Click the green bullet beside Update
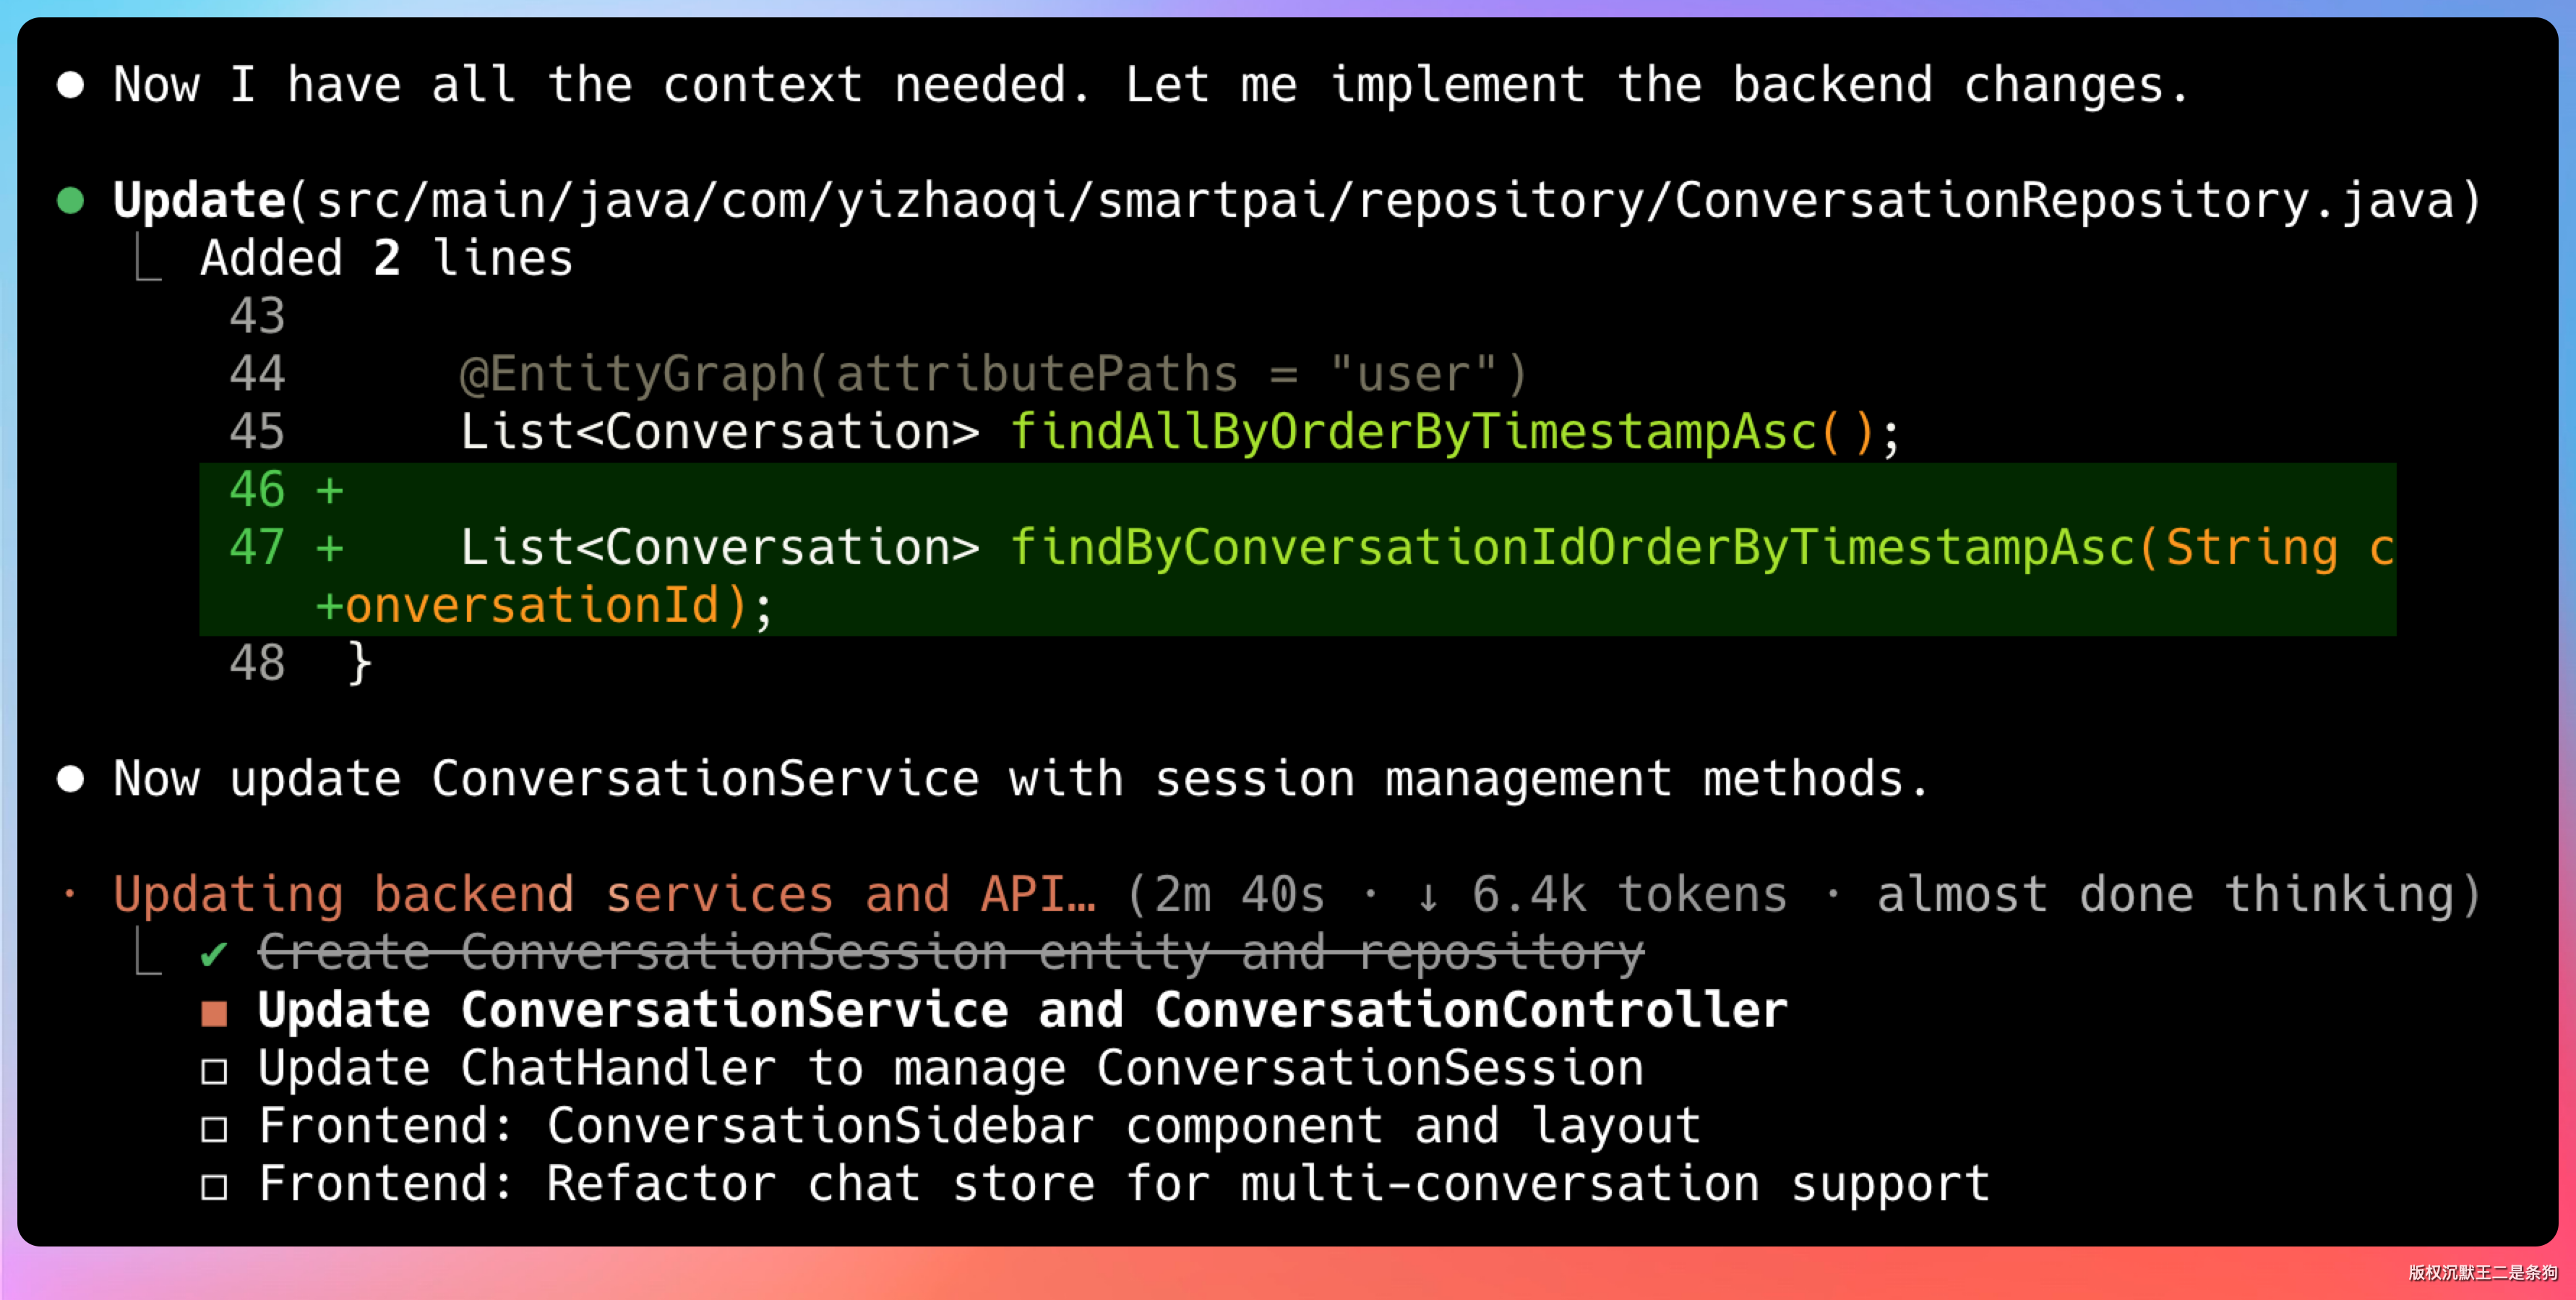The image size is (2576, 1300). tap(70, 201)
